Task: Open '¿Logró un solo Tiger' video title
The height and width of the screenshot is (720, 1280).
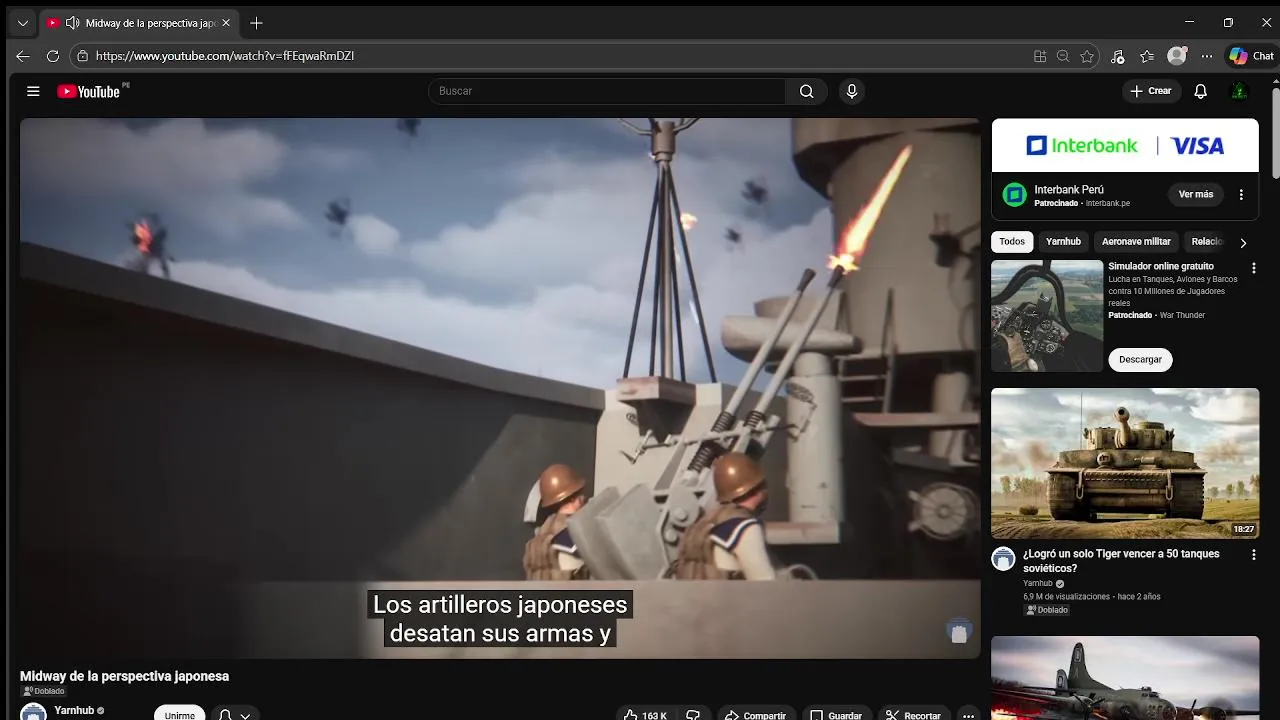Action: coord(1121,561)
